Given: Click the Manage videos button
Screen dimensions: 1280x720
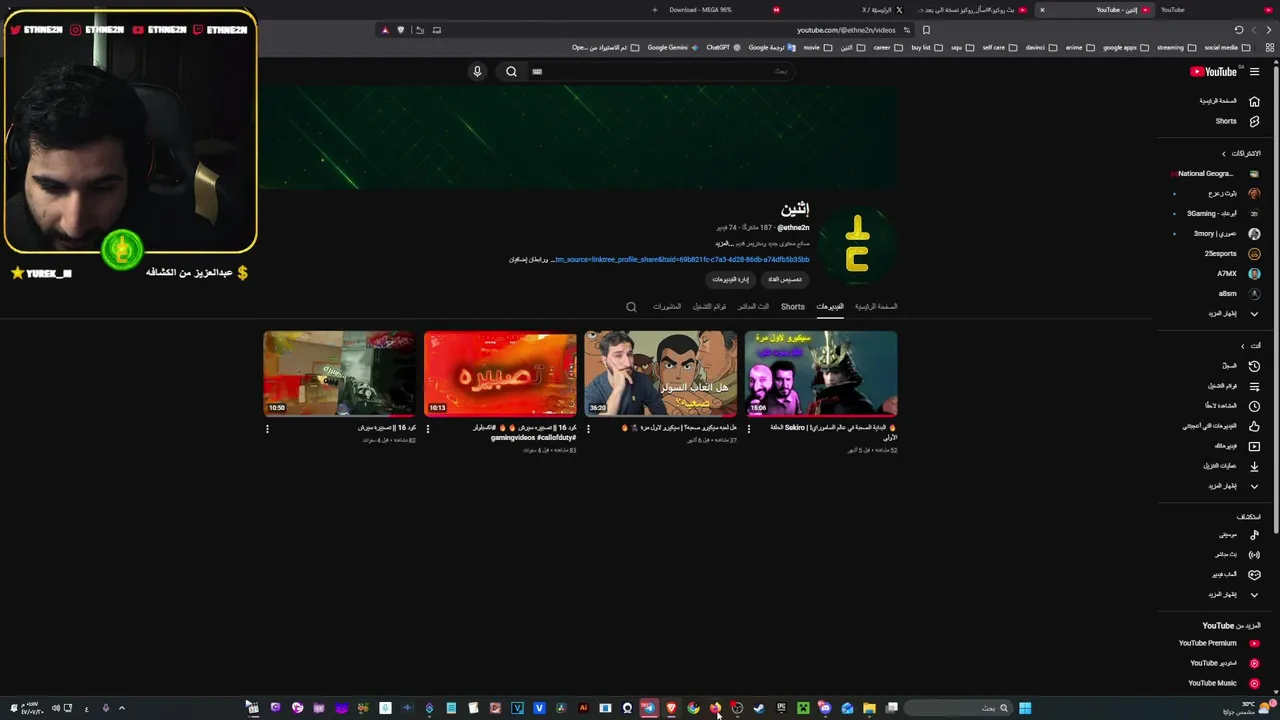Looking at the screenshot, I should tap(731, 279).
